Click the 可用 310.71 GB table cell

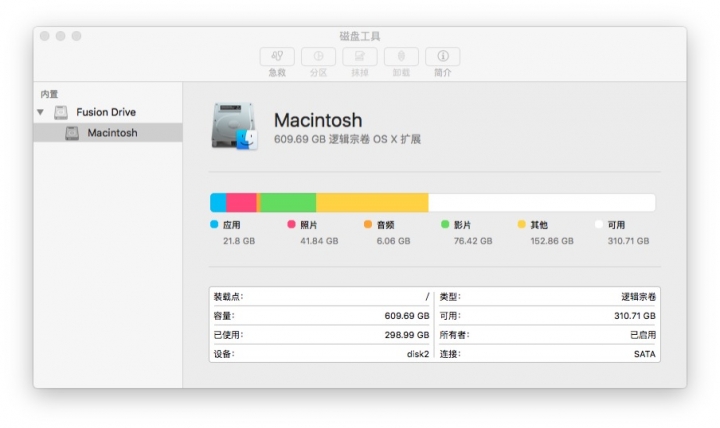tap(547, 316)
